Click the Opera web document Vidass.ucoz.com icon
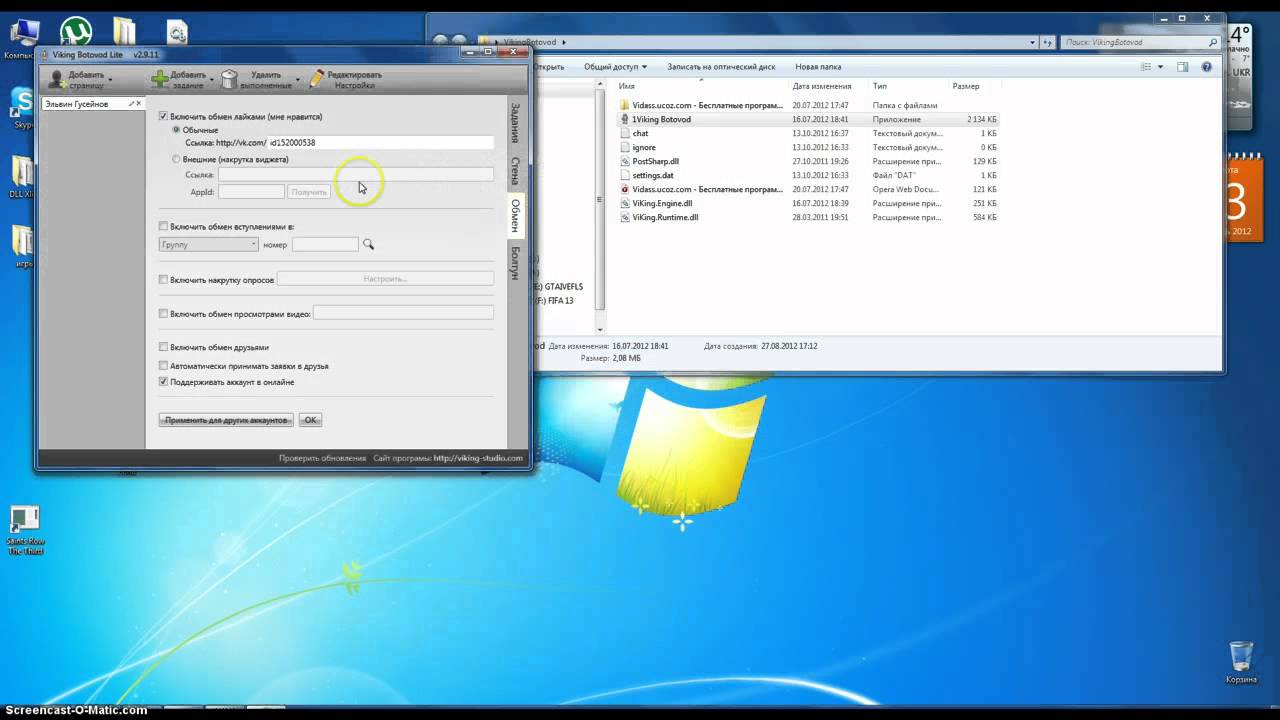1280x720 pixels. [x=624, y=189]
